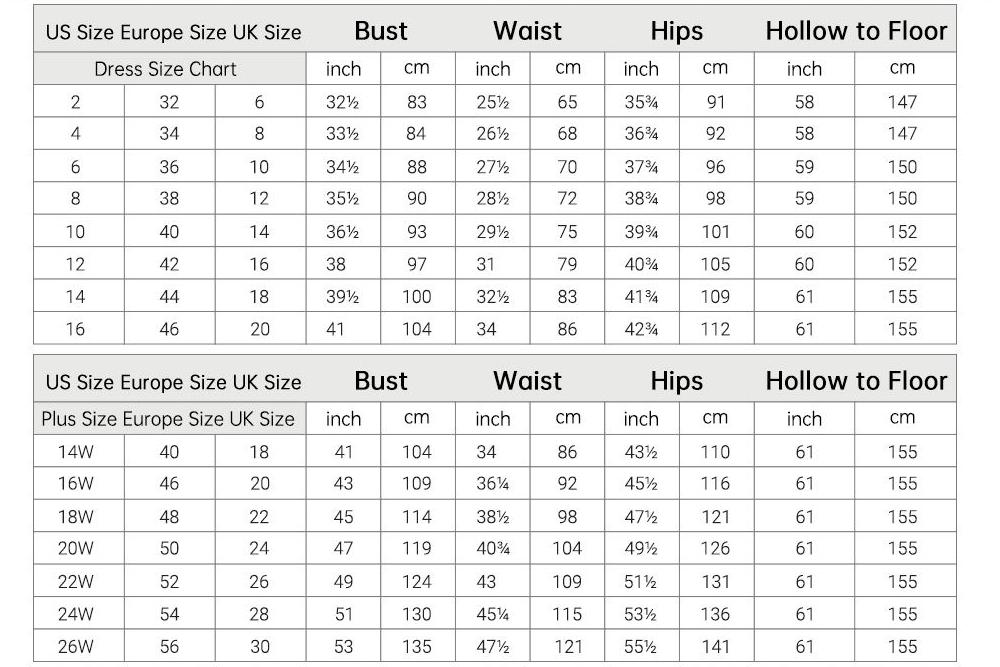Select the 141 cm hips value
Image resolution: width=1000 pixels, height=667 pixels.
click(715, 647)
